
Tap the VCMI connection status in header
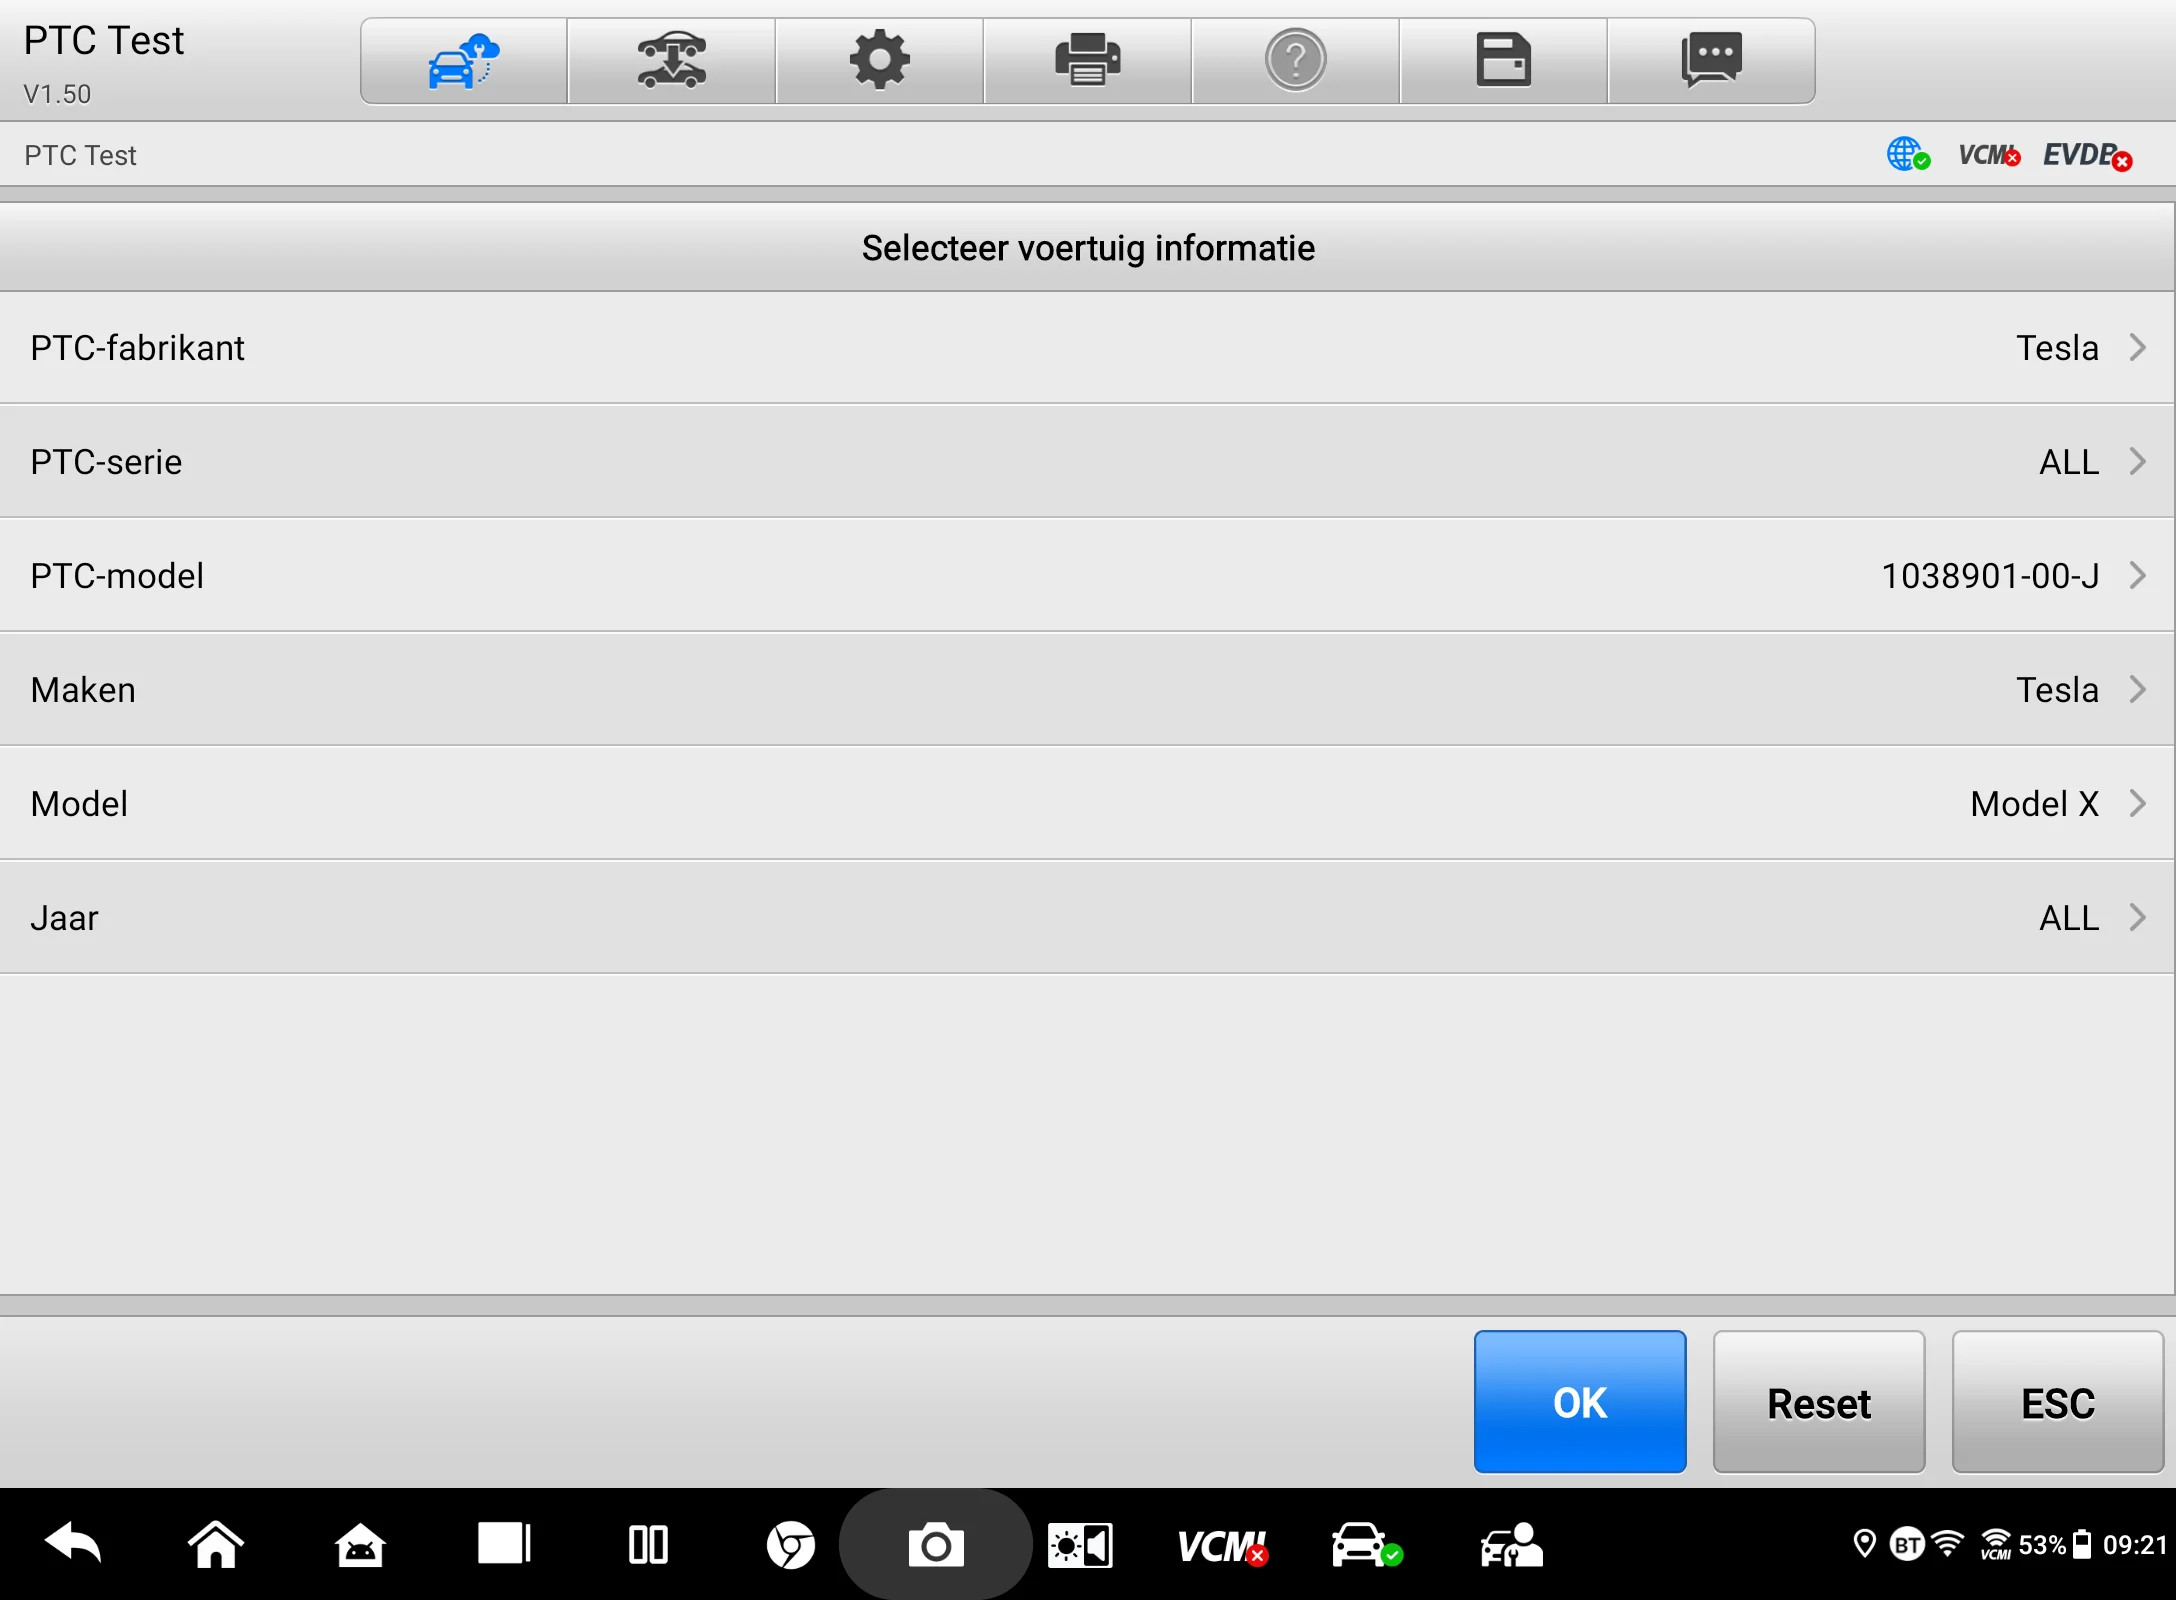coord(1989,155)
